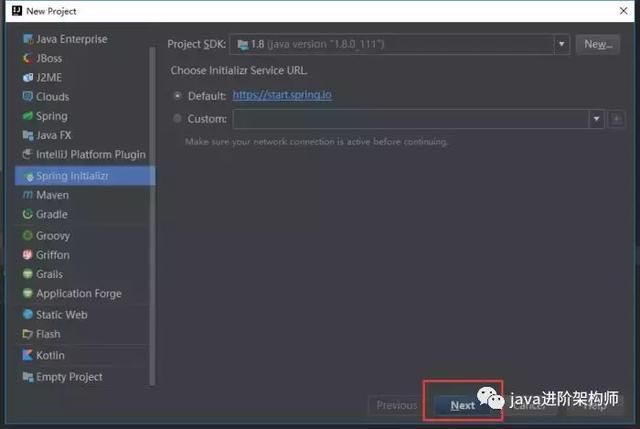Select Griffon project type
Viewport: 640px width, 429px height.
[x=53, y=255]
